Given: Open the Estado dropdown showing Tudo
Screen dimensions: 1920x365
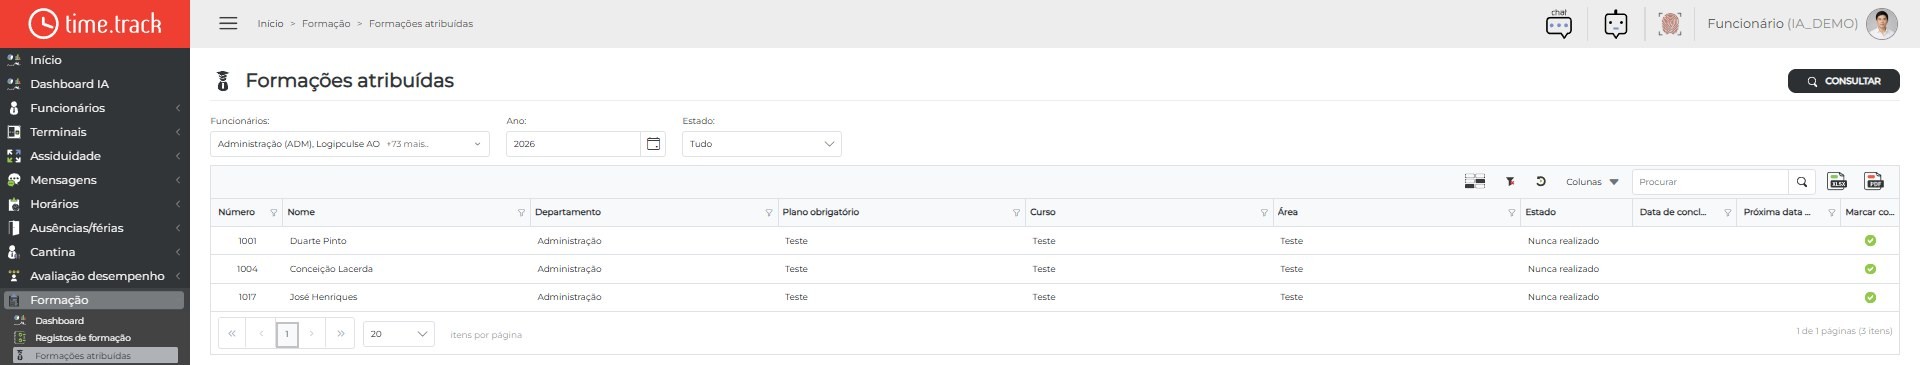Looking at the screenshot, I should click(x=762, y=144).
